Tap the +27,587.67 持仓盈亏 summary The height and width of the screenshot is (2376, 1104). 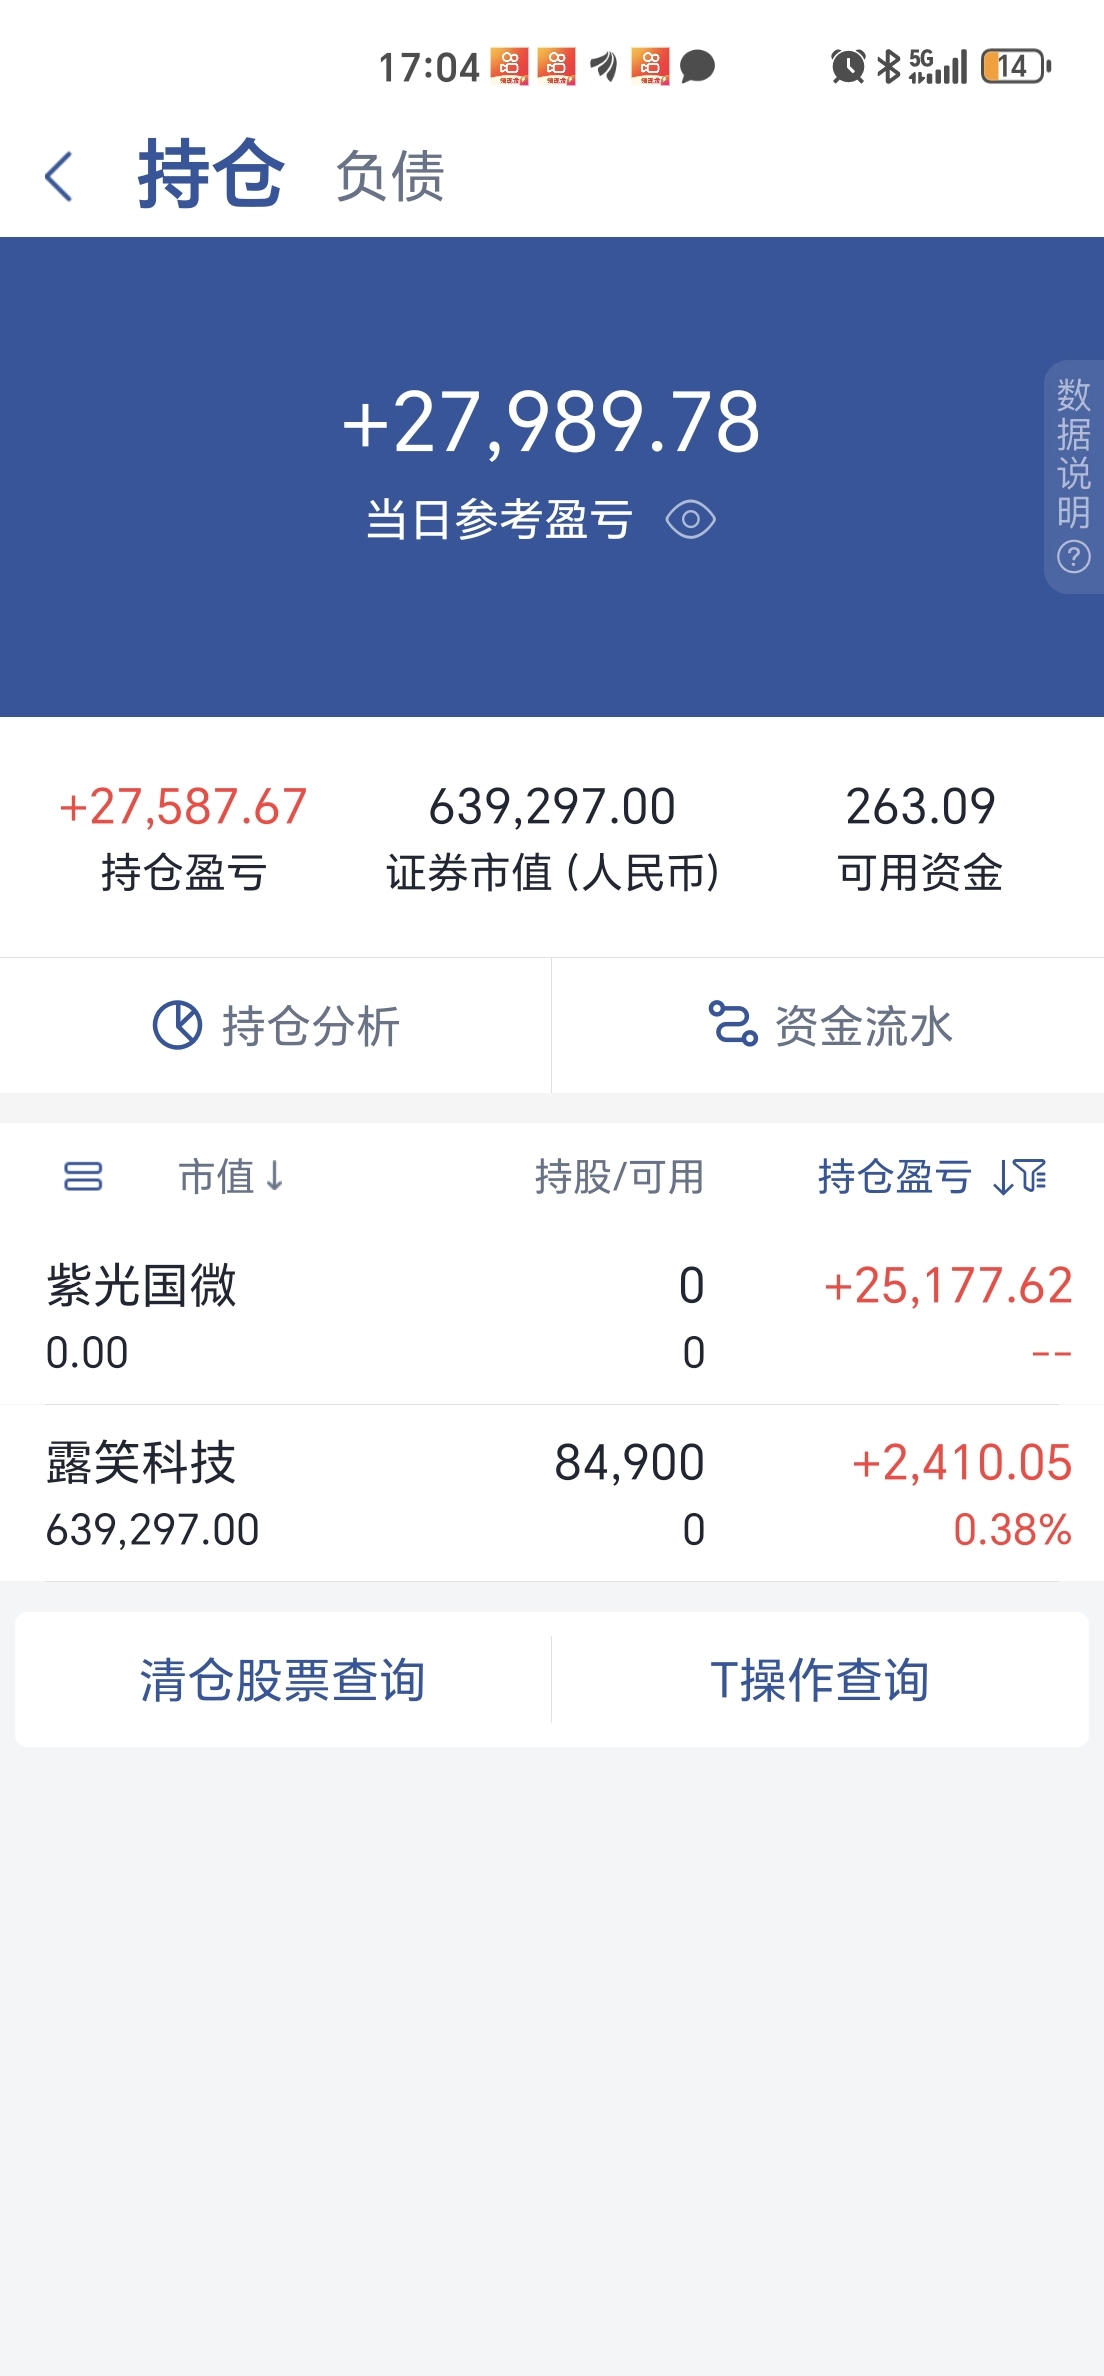[x=183, y=806]
